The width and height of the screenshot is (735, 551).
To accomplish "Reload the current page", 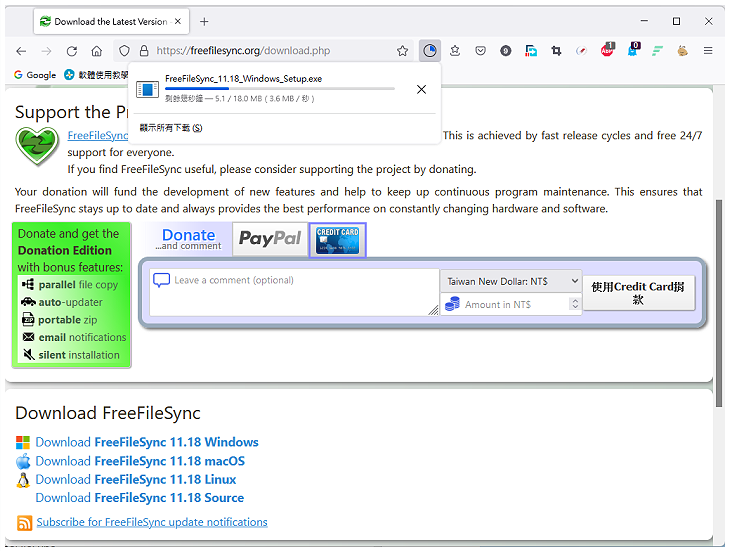I will click(71, 51).
